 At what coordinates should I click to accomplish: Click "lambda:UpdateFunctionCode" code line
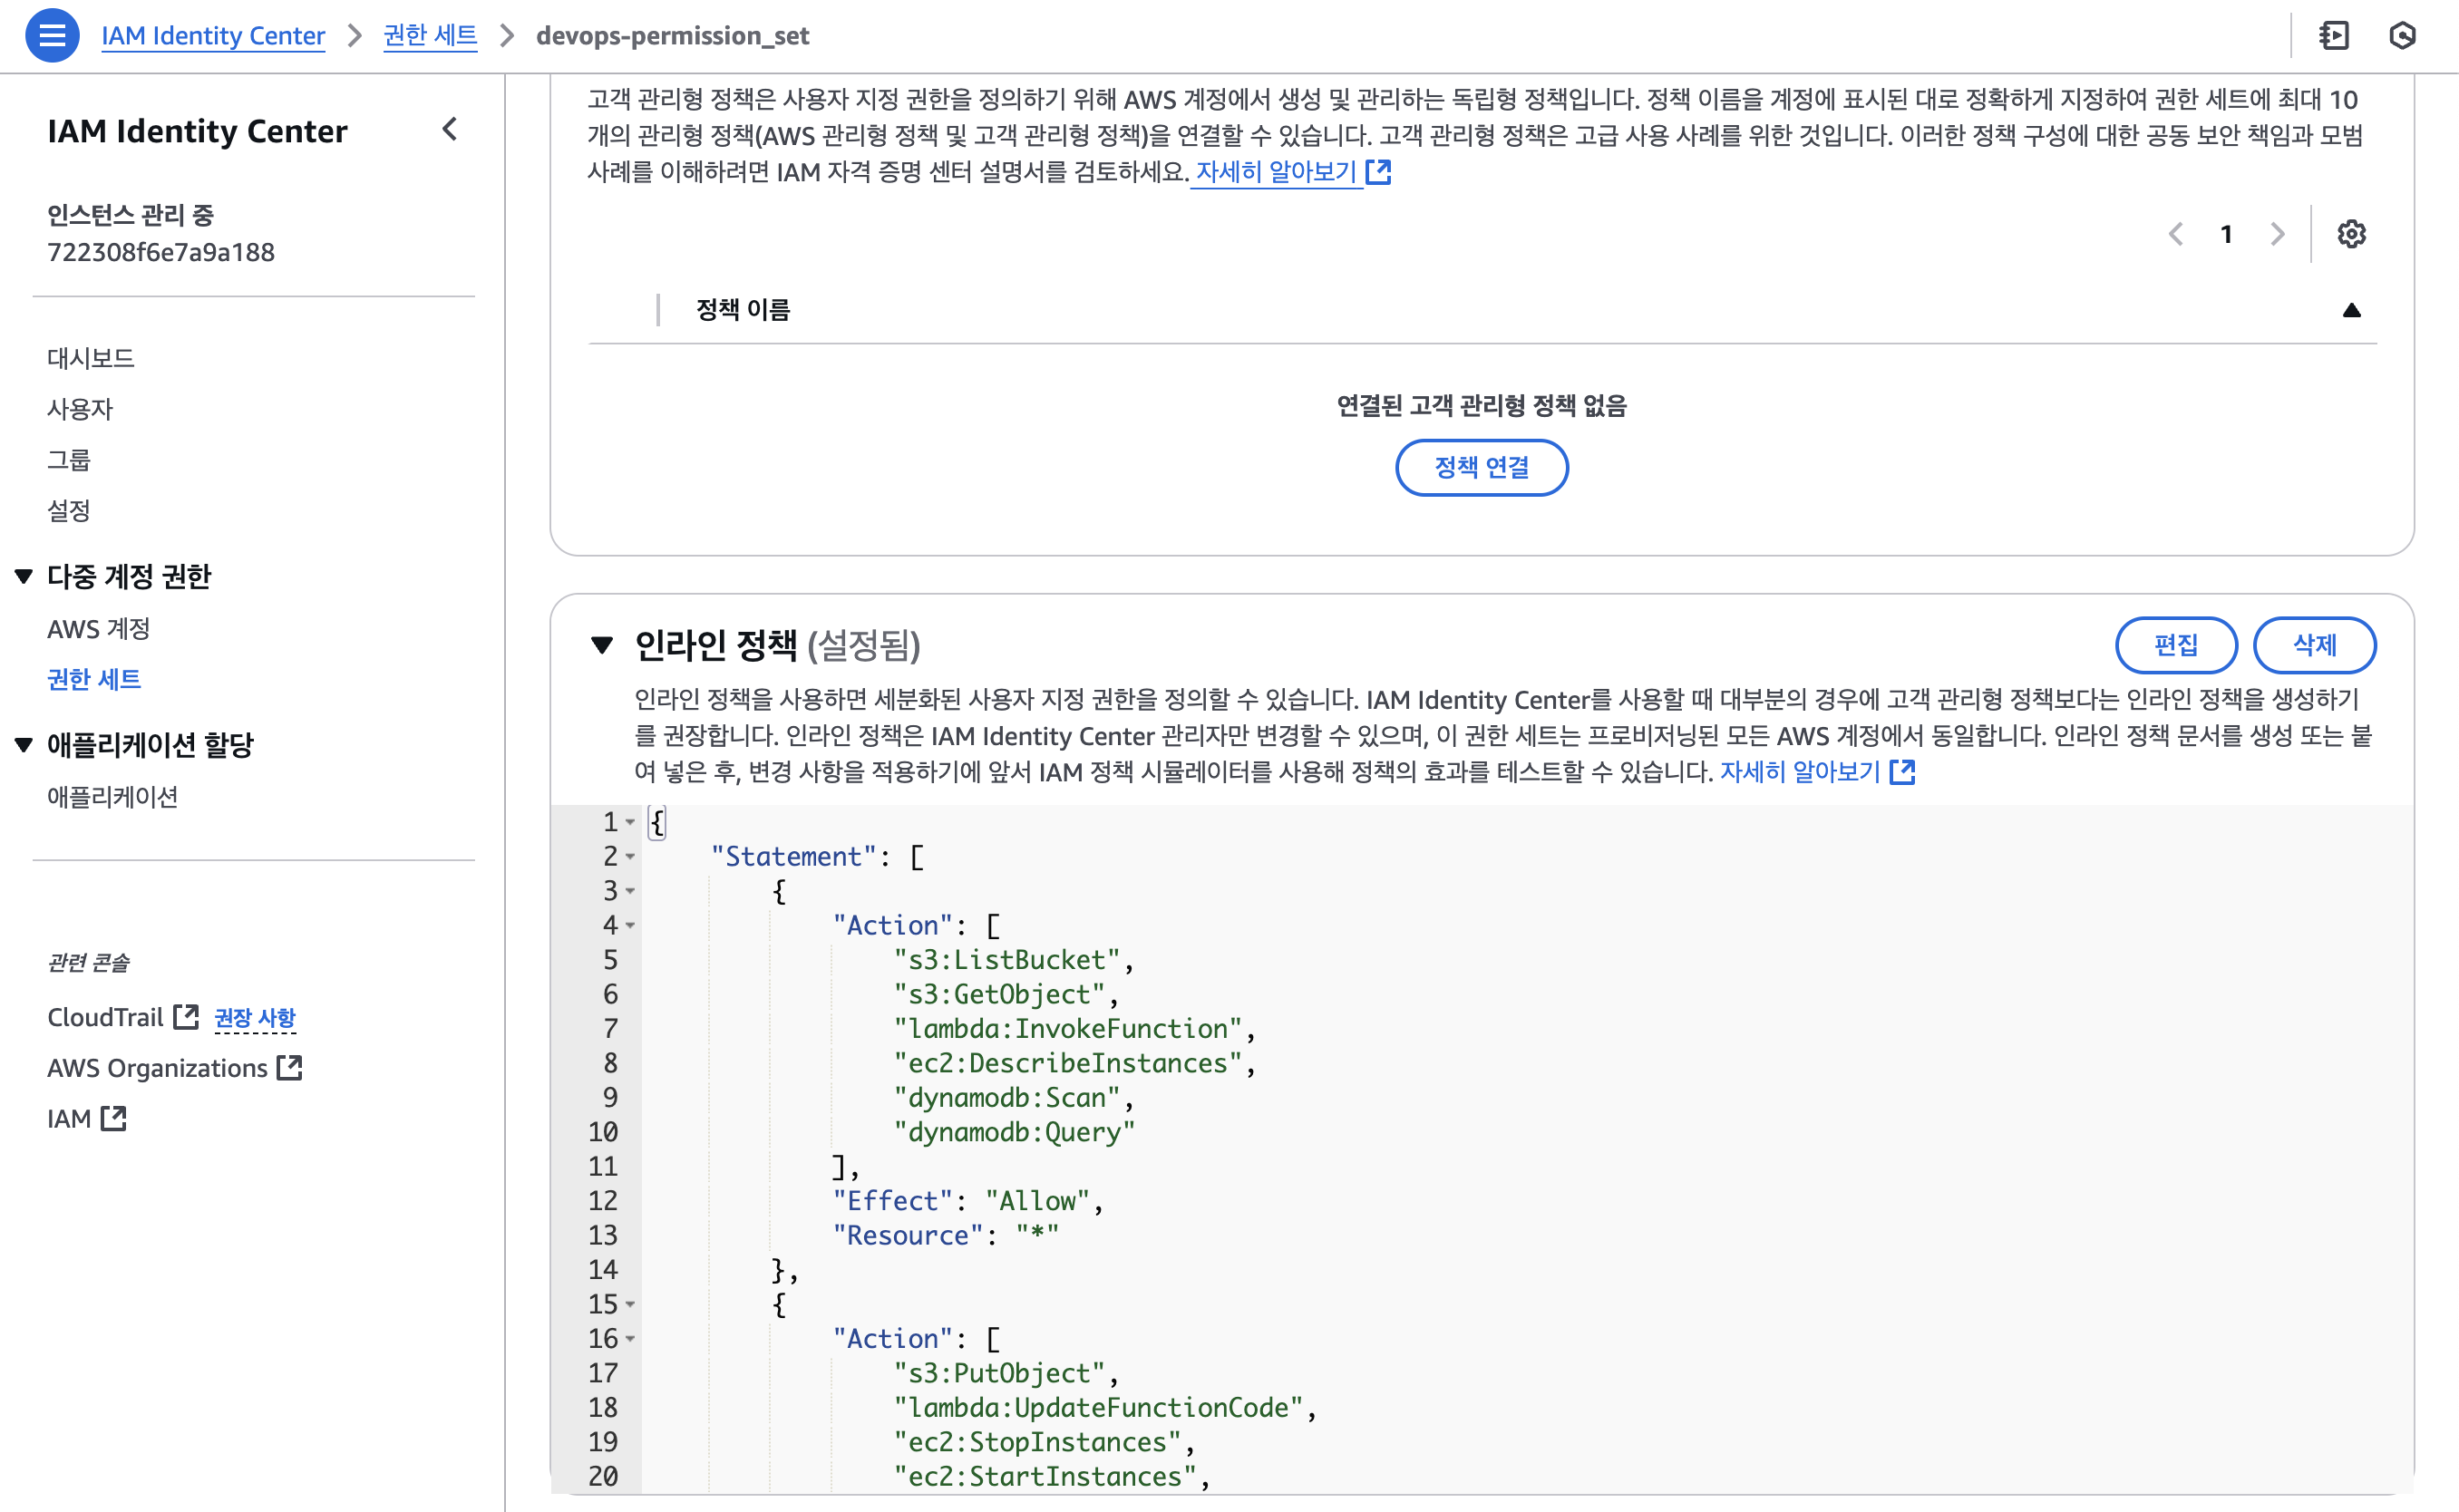coord(1105,1408)
